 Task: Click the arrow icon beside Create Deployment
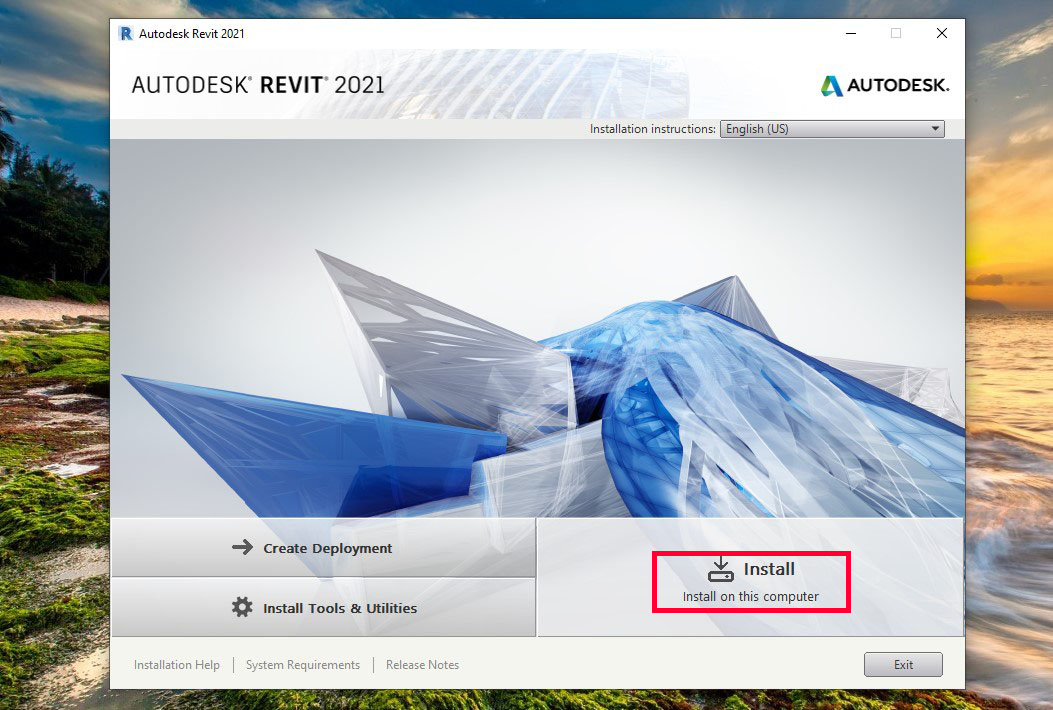[x=243, y=548]
